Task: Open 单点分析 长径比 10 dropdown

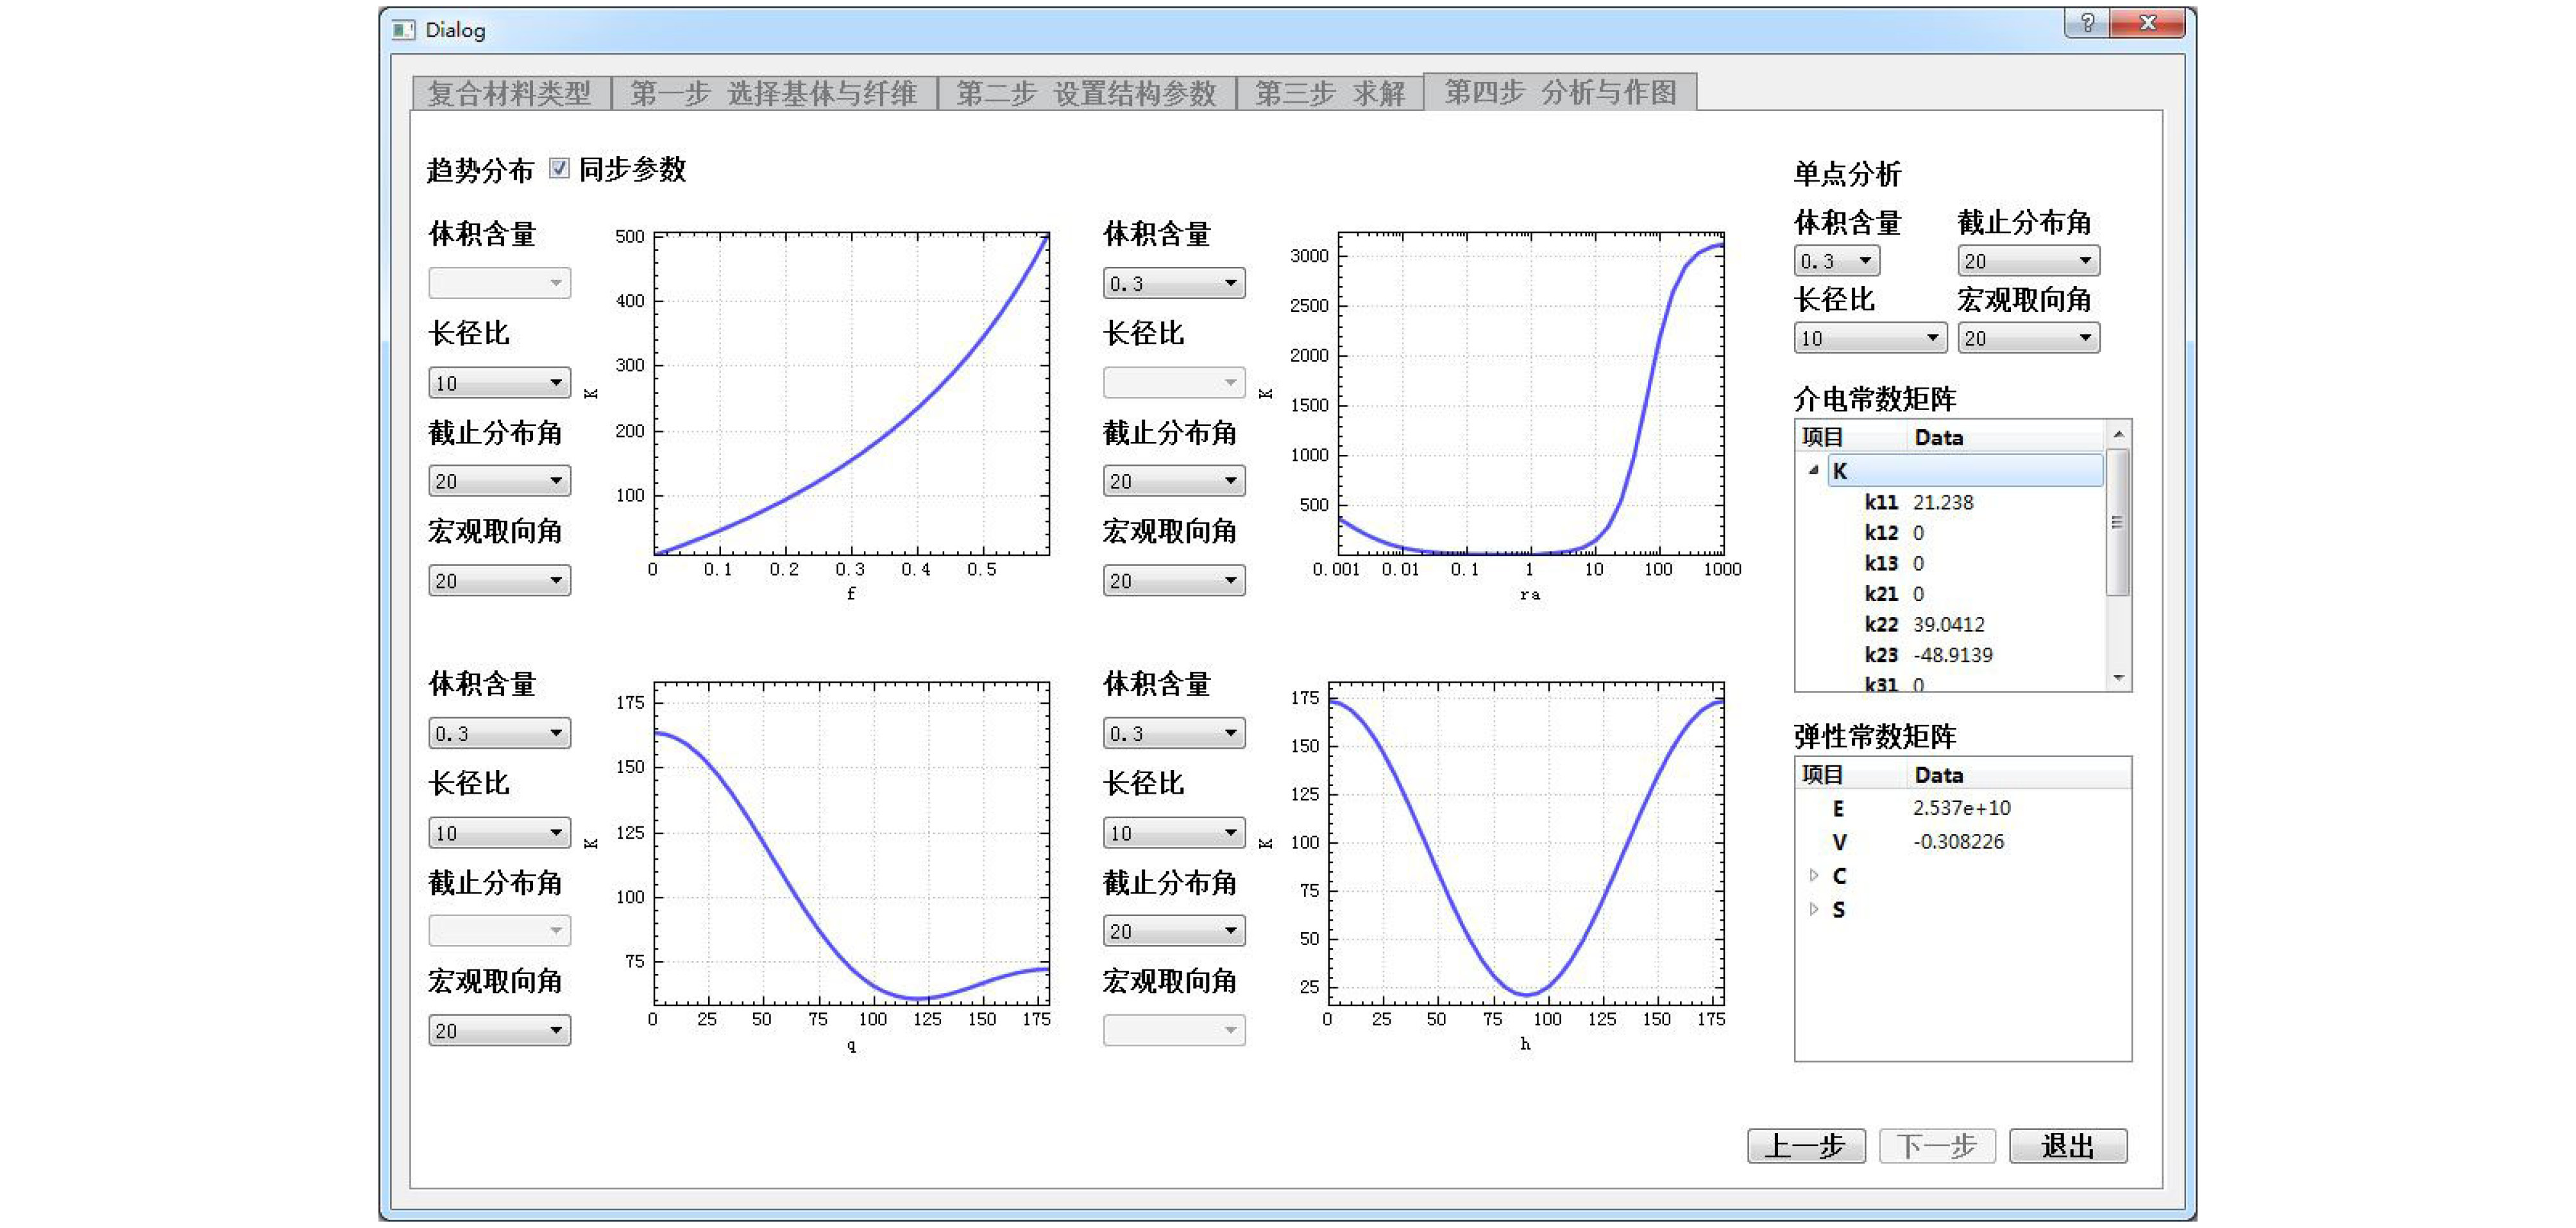Action: pyautogui.click(x=1869, y=339)
